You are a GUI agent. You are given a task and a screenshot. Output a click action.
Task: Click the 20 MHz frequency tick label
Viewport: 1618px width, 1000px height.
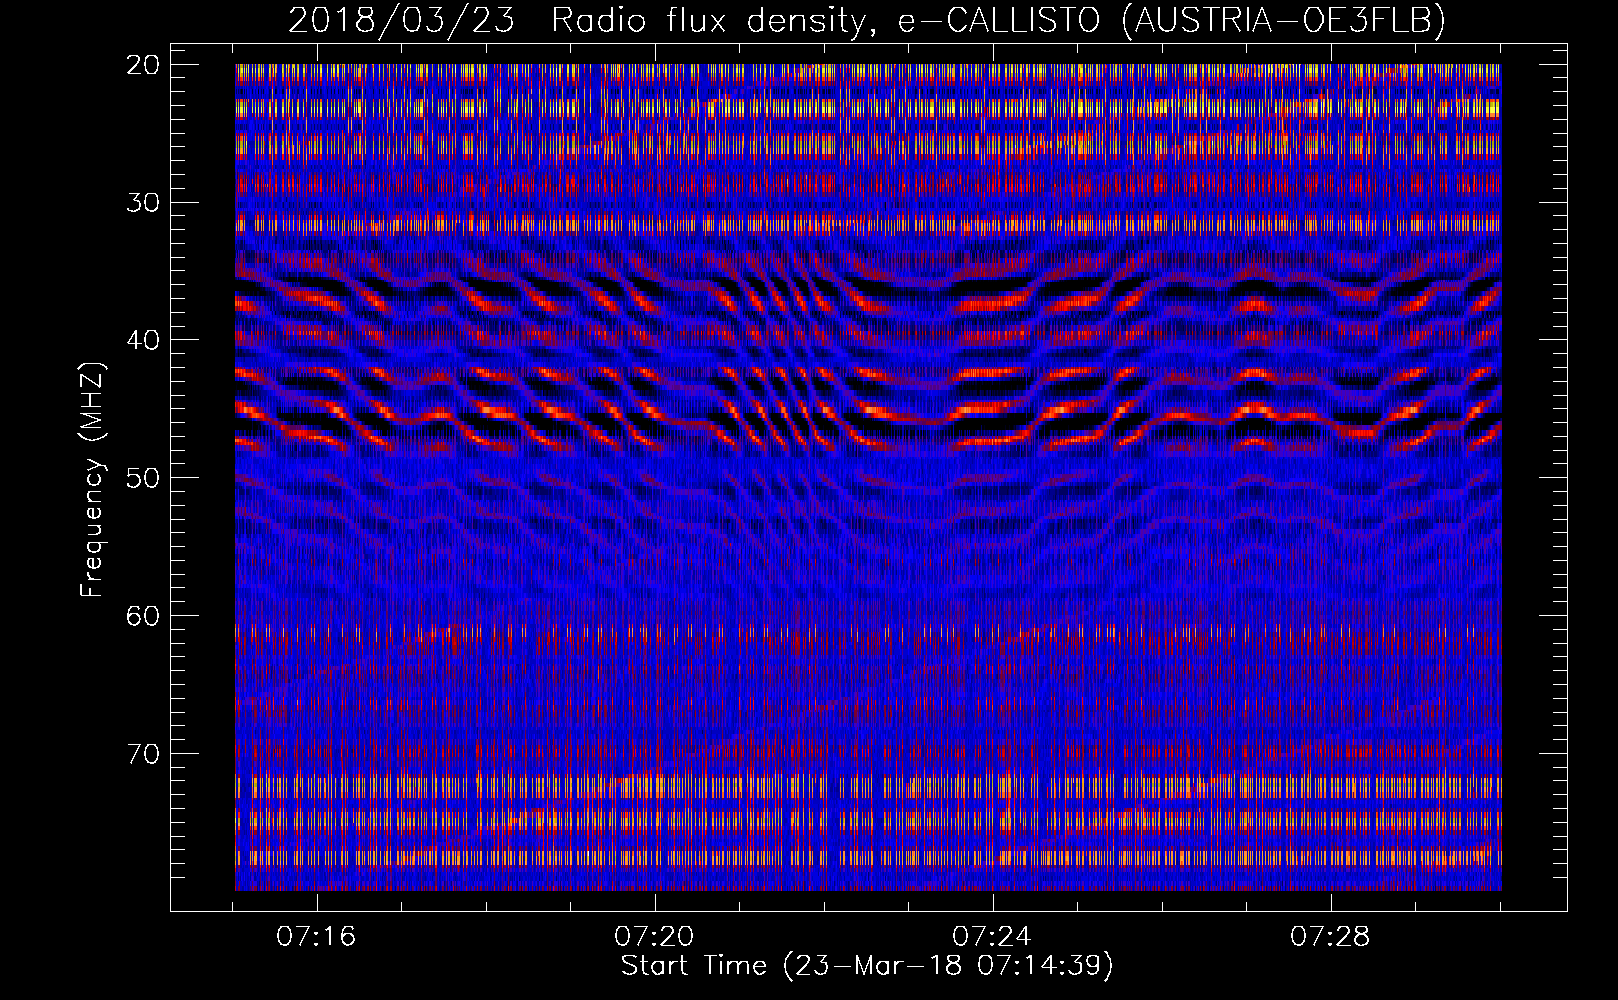[x=143, y=65]
